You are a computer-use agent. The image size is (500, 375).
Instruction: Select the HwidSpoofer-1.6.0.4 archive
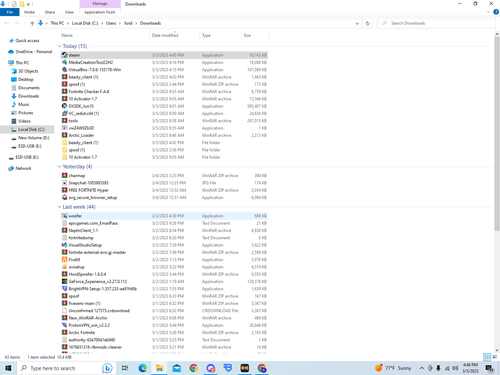pyautogui.click(x=164, y=274)
